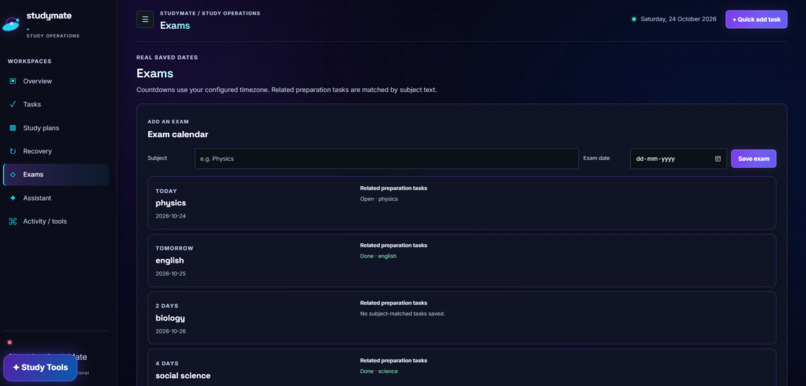Screen dimensions: 806x386
Task: Toggle the hamburger sidebar menu button
Action: click(x=145, y=19)
